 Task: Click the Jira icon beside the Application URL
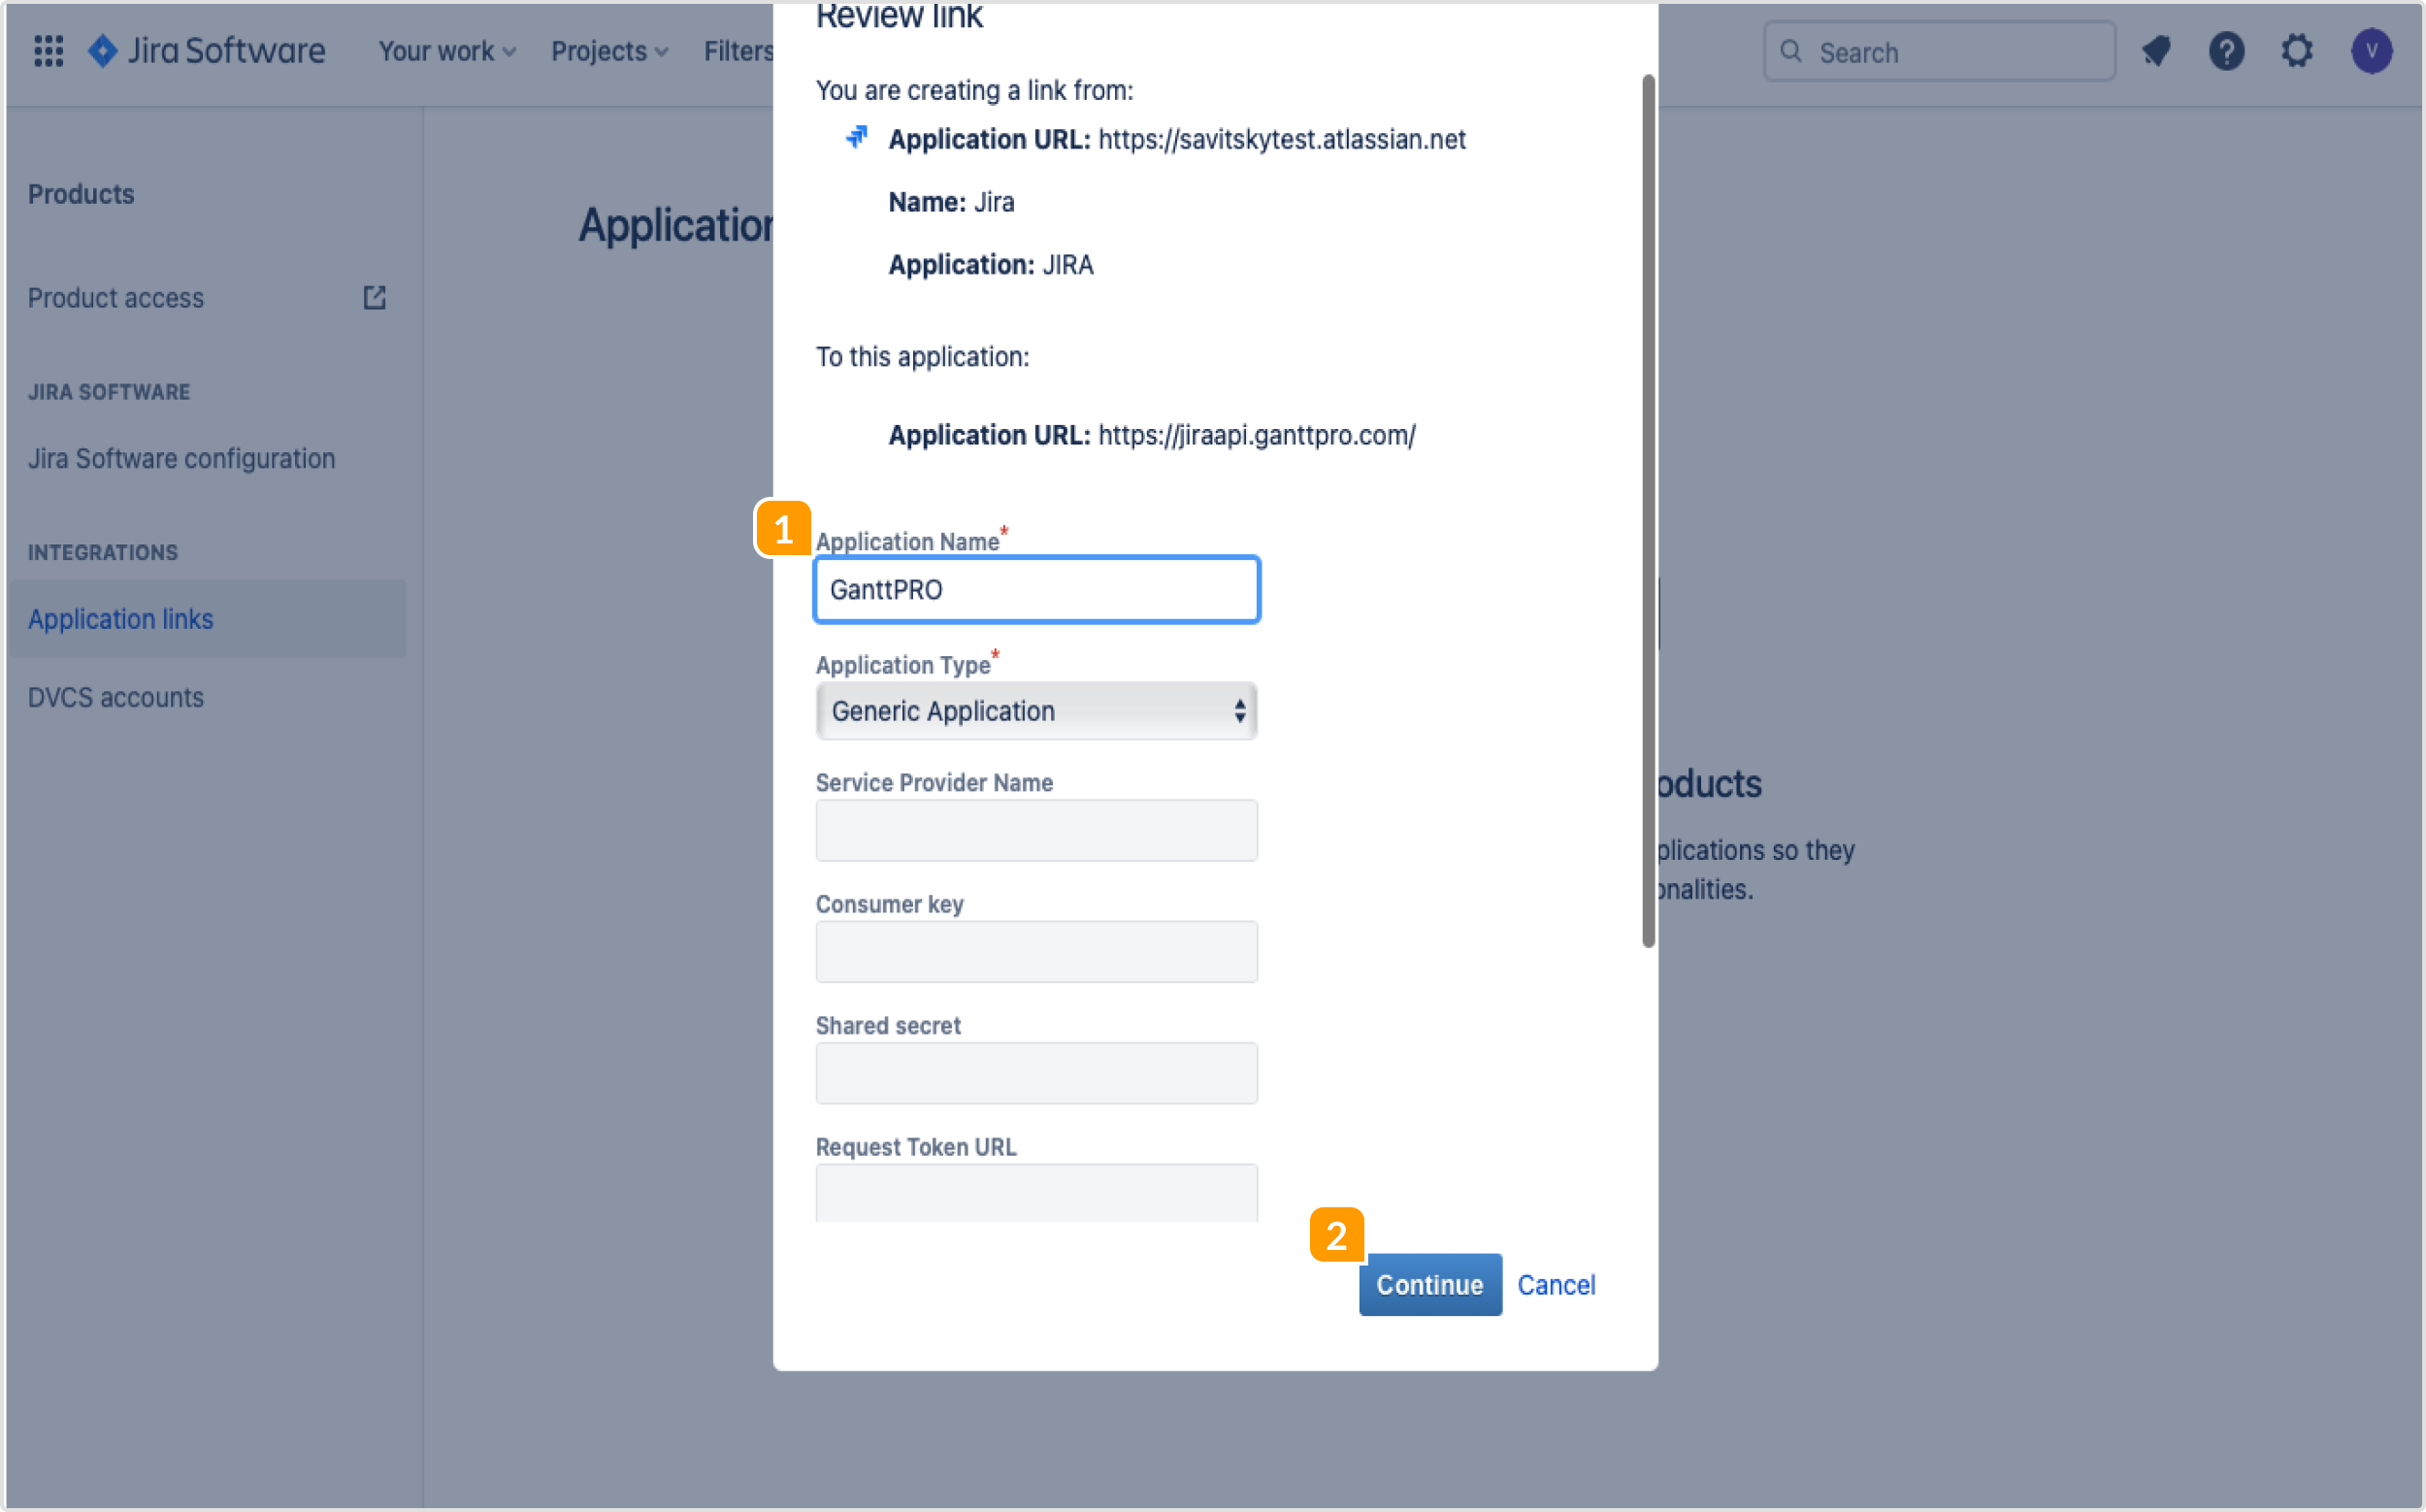pyautogui.click(x=856, y=138)
